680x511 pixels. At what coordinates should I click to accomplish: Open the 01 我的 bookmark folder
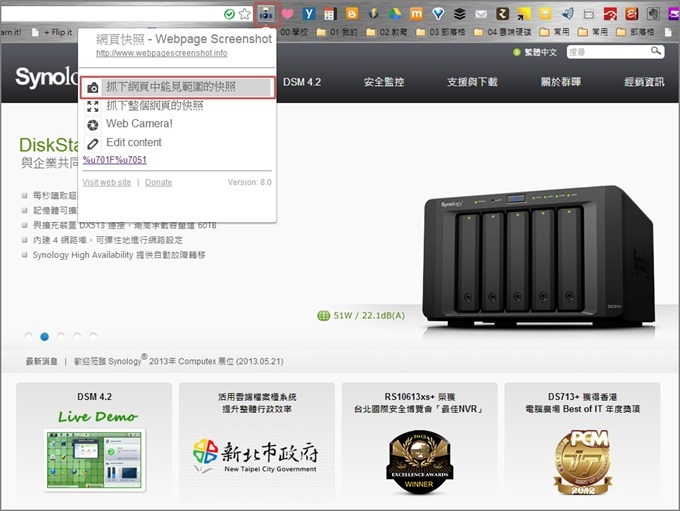337,32
